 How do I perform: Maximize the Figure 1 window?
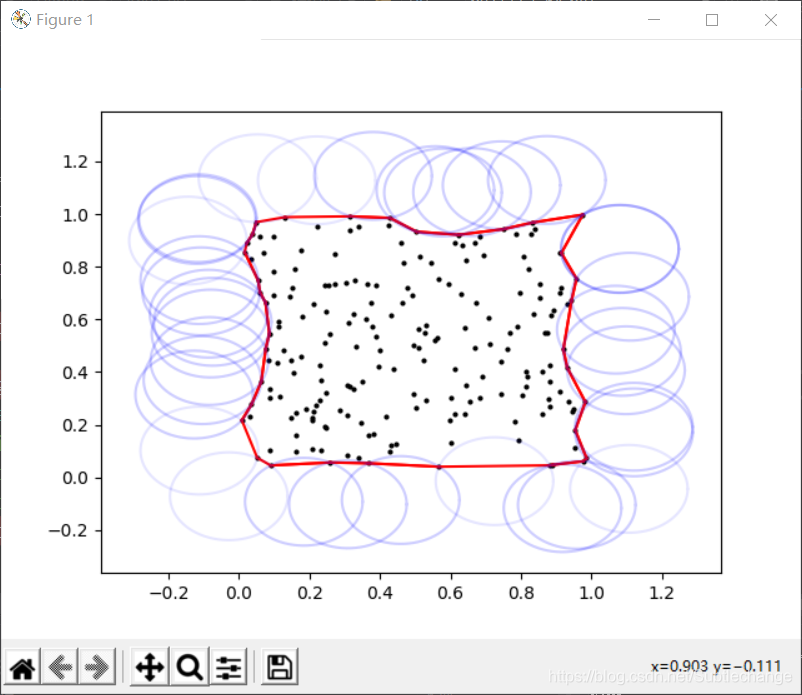(x=711, y=19)
